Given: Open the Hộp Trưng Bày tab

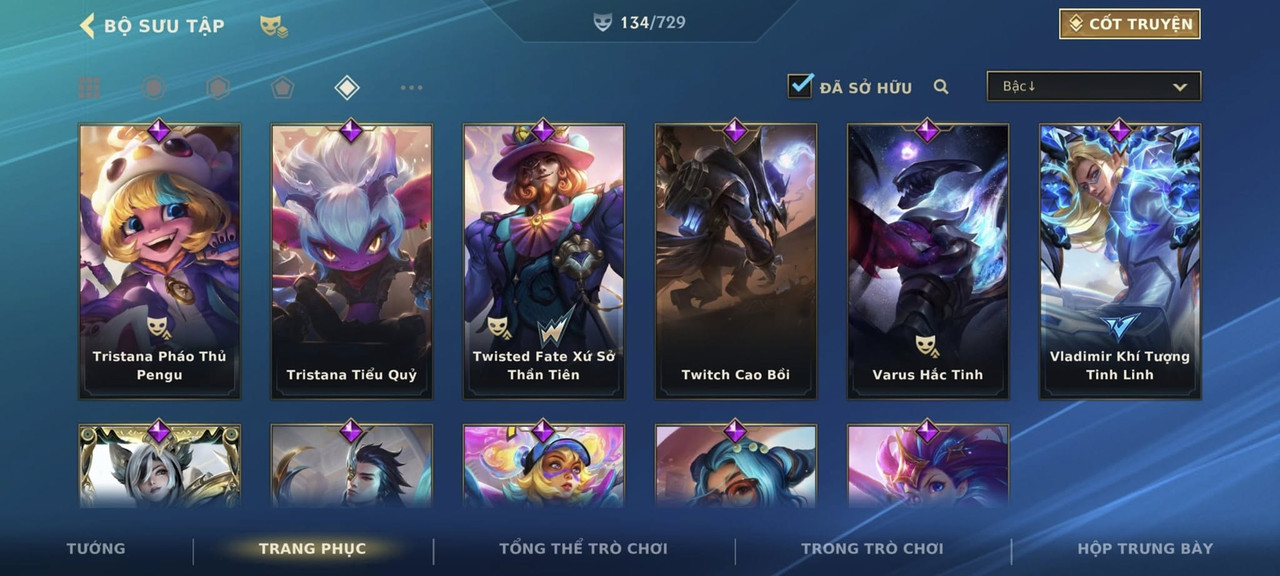Looking at the screenshot, I should pyautogui.click(x=1145, y=548).
